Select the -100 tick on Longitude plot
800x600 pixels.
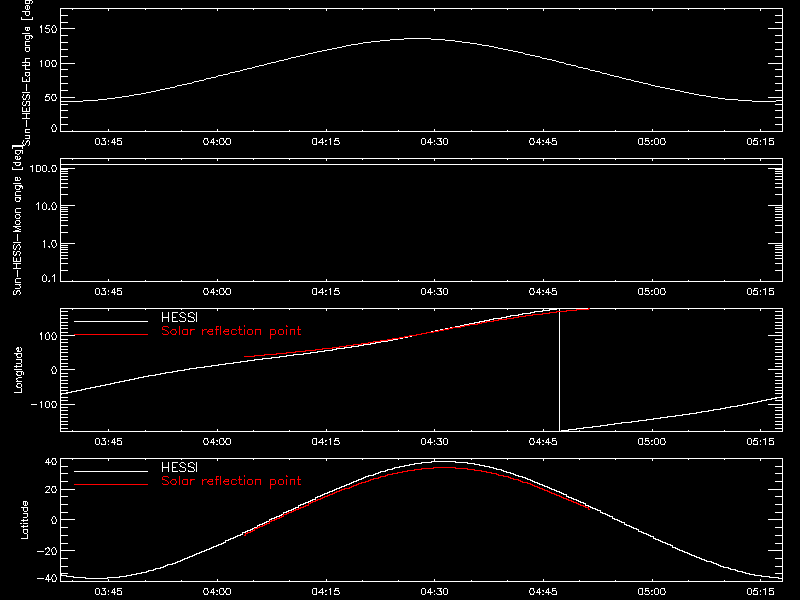[44, 404]
